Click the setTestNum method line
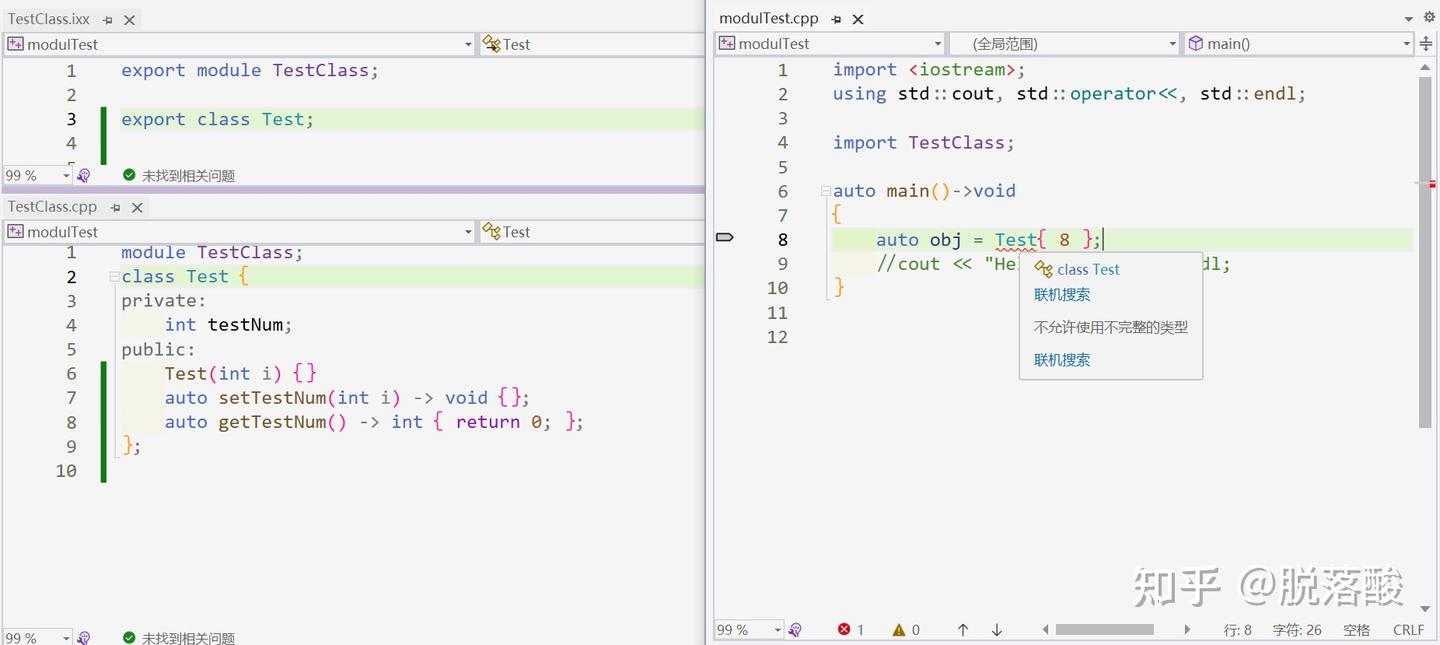 click(347, 398)
